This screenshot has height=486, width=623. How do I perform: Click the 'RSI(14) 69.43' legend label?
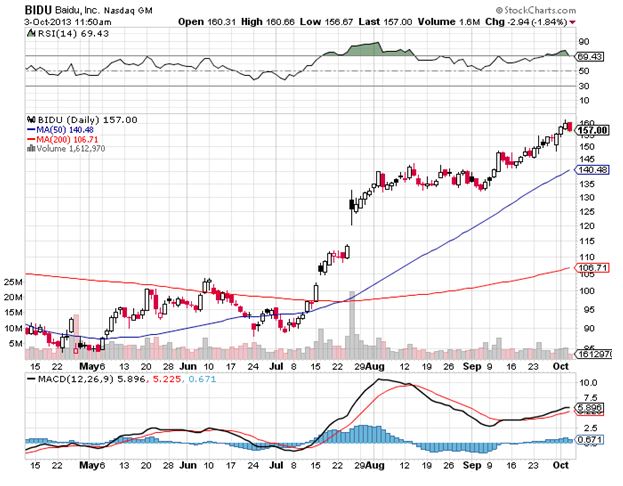point(73,34)
